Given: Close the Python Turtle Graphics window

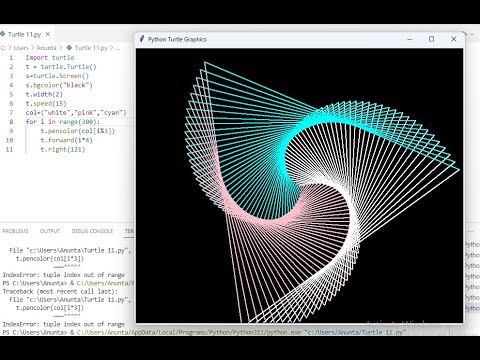Looking at the screenshot, I should coord(454,39).
